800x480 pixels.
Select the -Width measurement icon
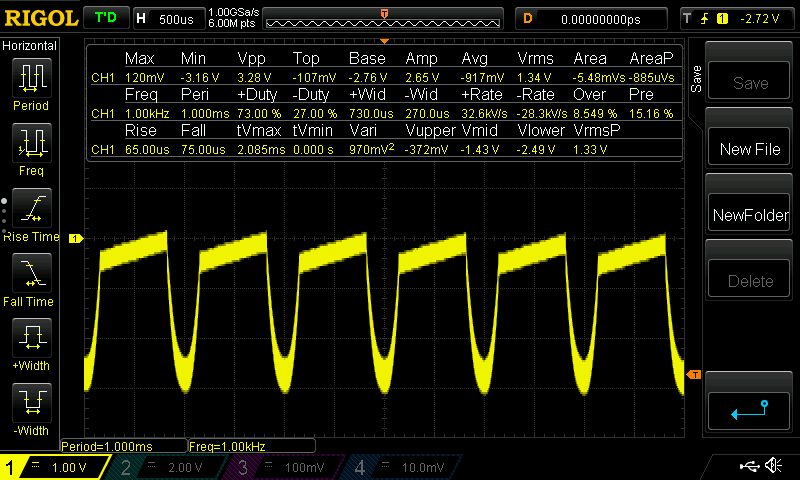click(32, 402)
